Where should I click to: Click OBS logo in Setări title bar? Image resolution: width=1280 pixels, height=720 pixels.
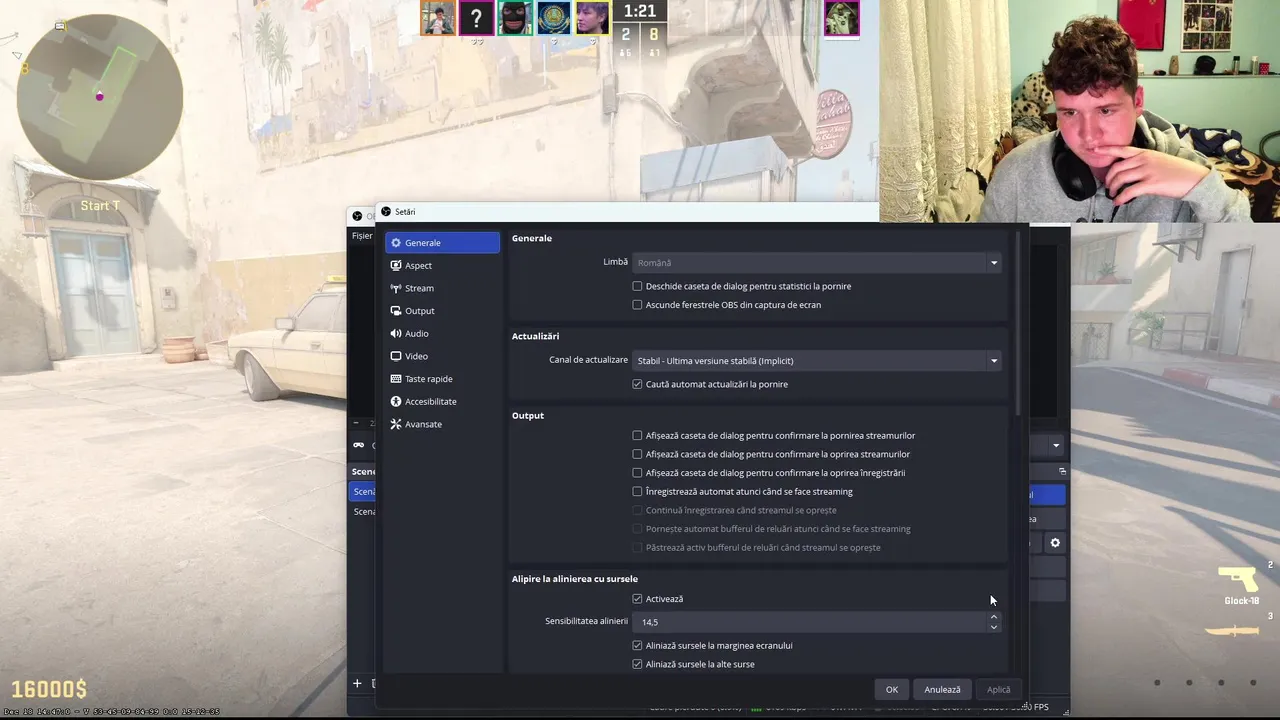click(386, 212)
